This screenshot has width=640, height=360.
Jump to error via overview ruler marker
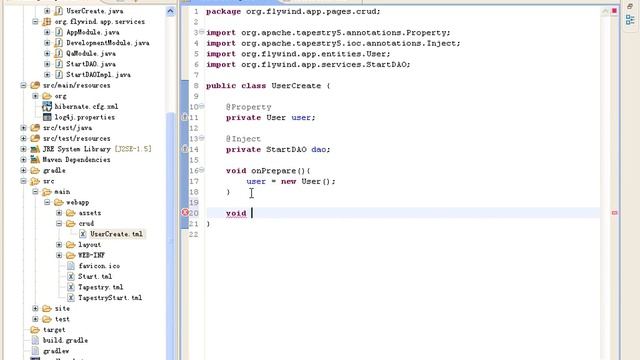614,213
